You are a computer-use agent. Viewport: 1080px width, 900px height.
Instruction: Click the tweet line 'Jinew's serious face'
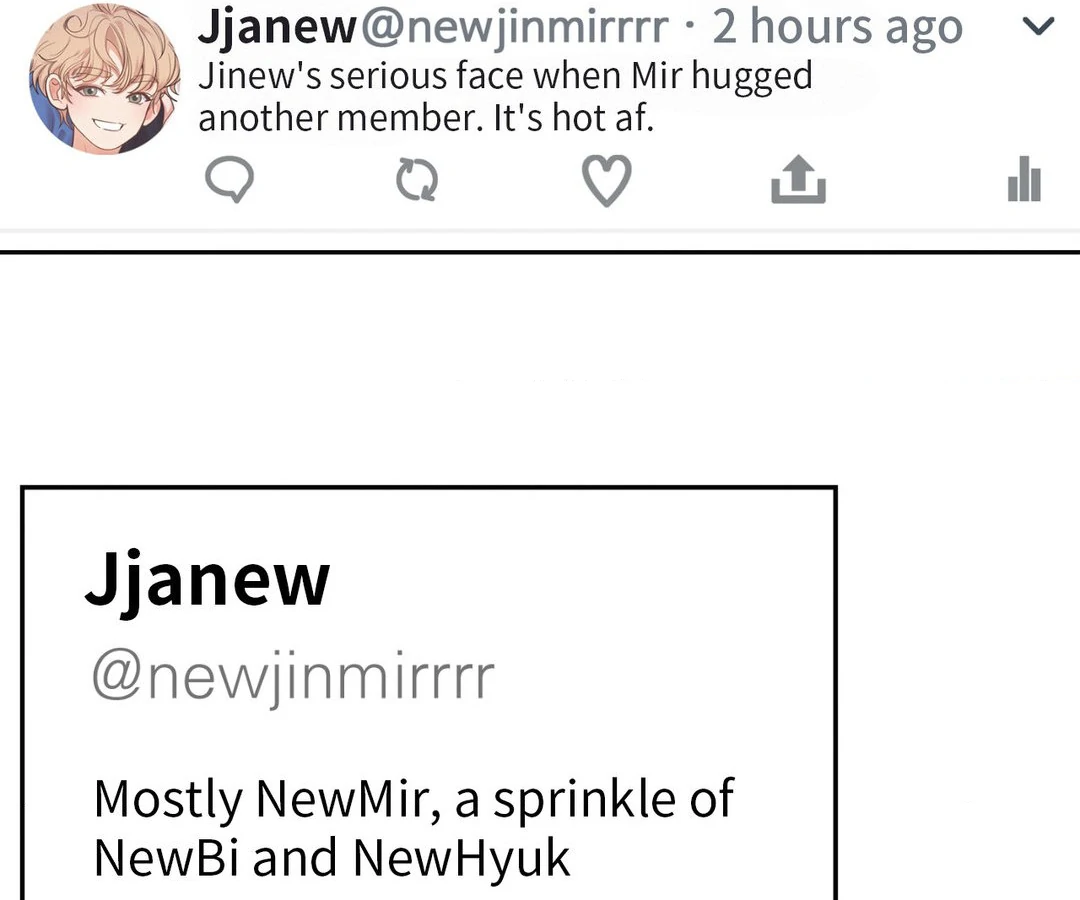pyautogui.click(x=505, y=76)
